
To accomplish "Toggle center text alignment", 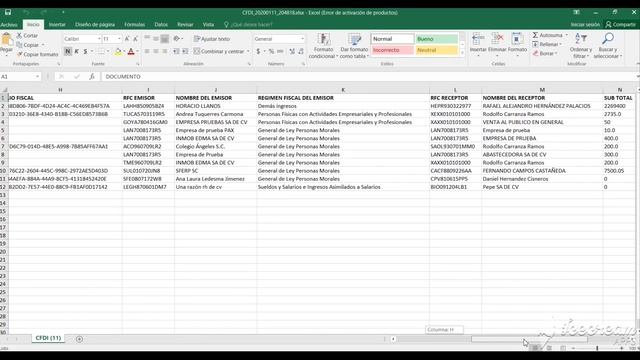I will 156,51.
